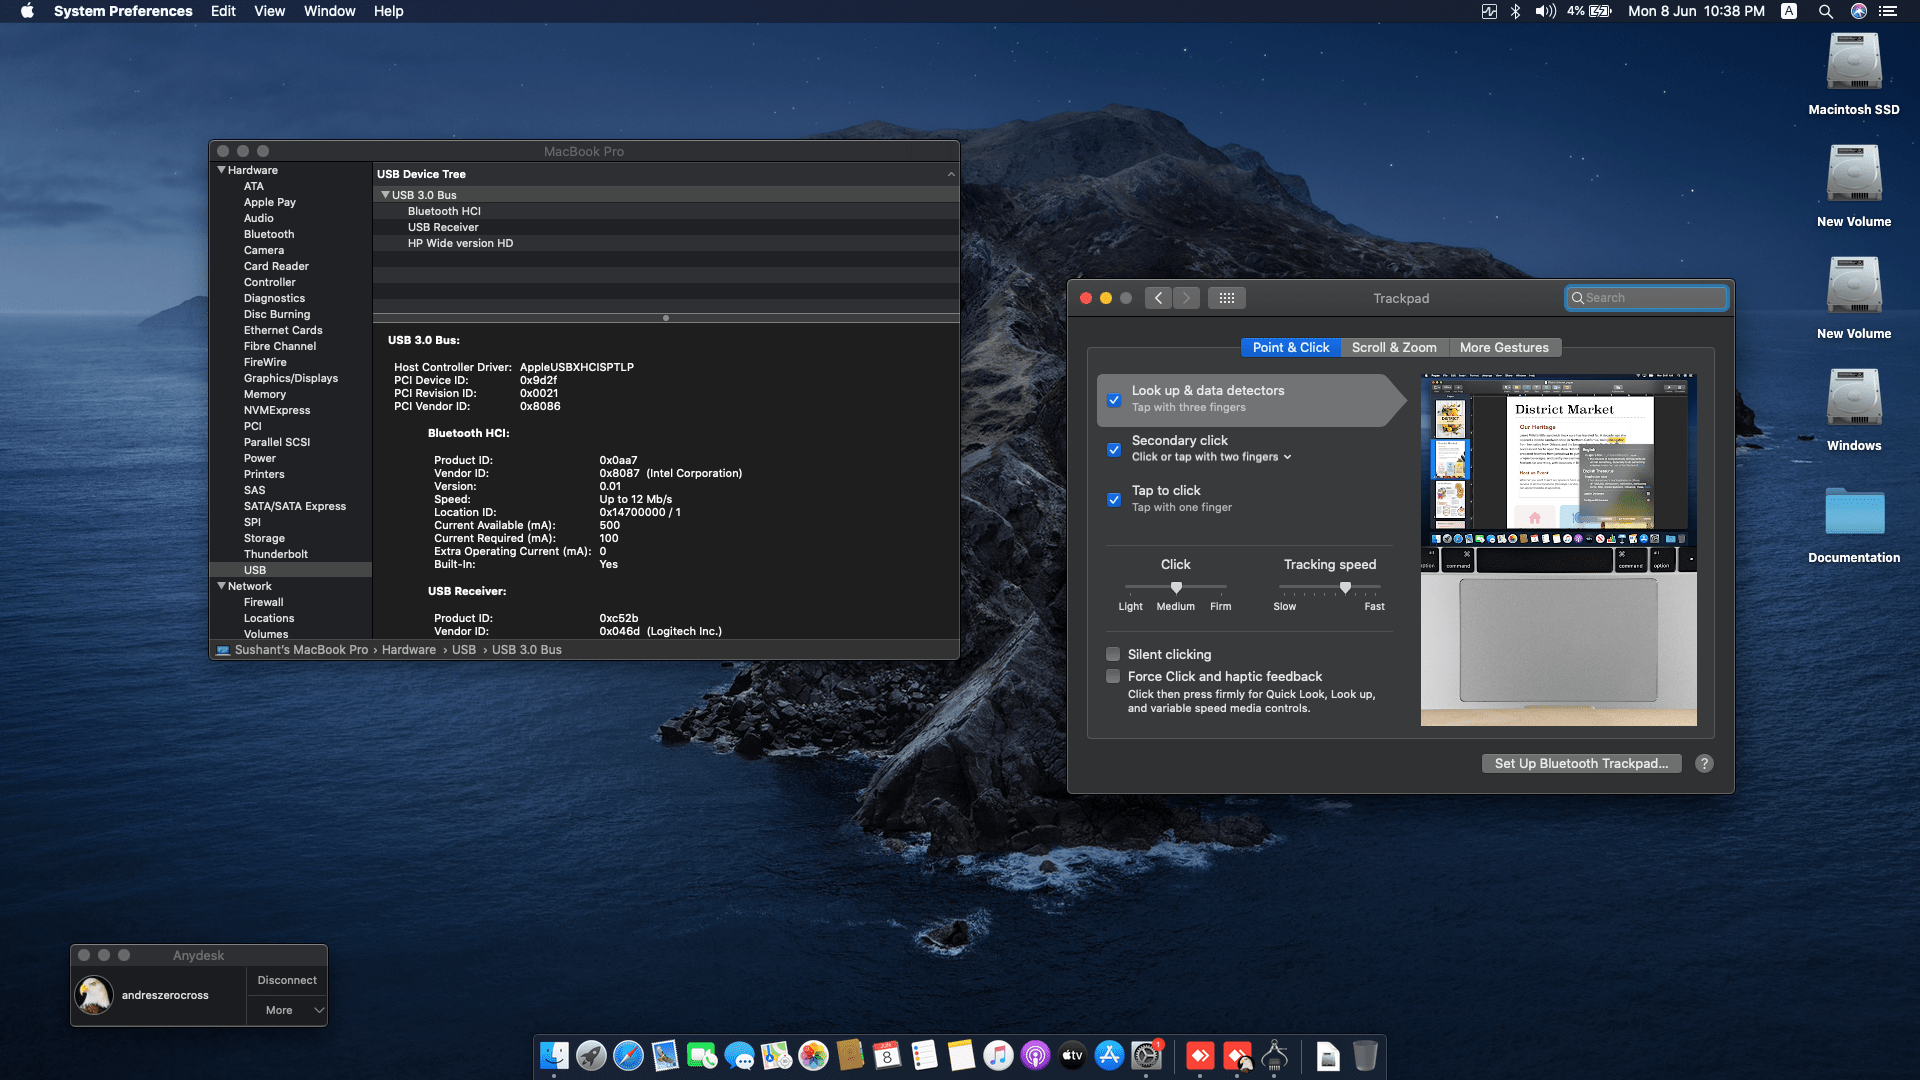
Task: Disable Look up & data detectors
Action: (x=1114, y=400)
